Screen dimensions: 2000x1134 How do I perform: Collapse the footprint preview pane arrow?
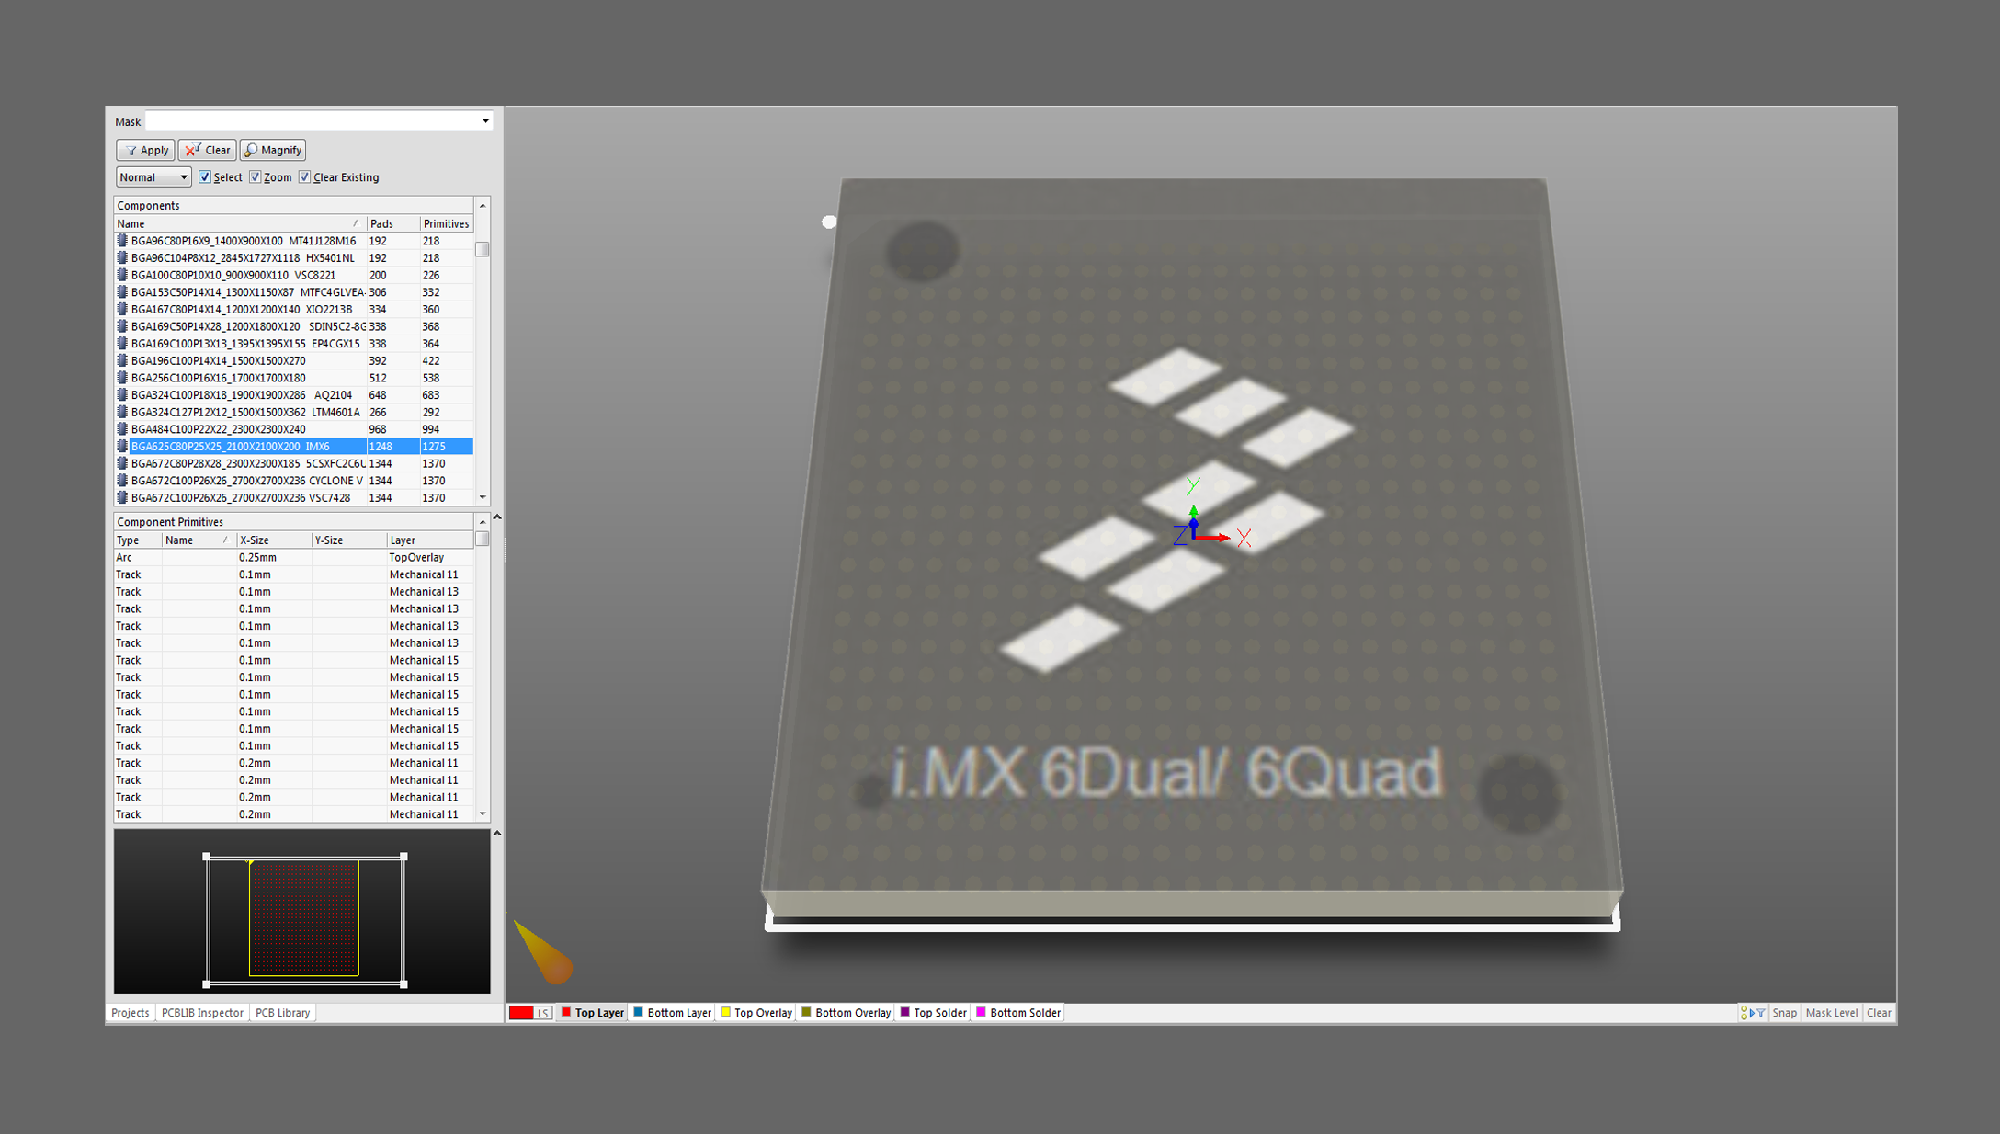tap(497, 833)
